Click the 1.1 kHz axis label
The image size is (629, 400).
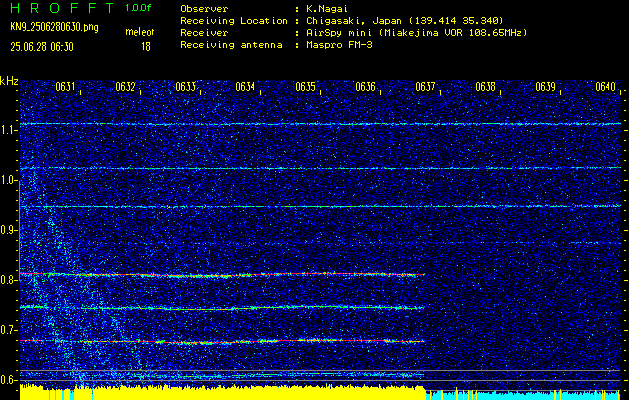pos(8,130)
